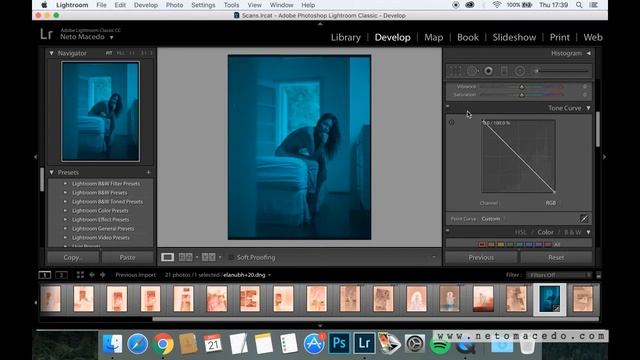The image size is (640, 360).
Task: Click the Reset button
Action: (556, 257)
